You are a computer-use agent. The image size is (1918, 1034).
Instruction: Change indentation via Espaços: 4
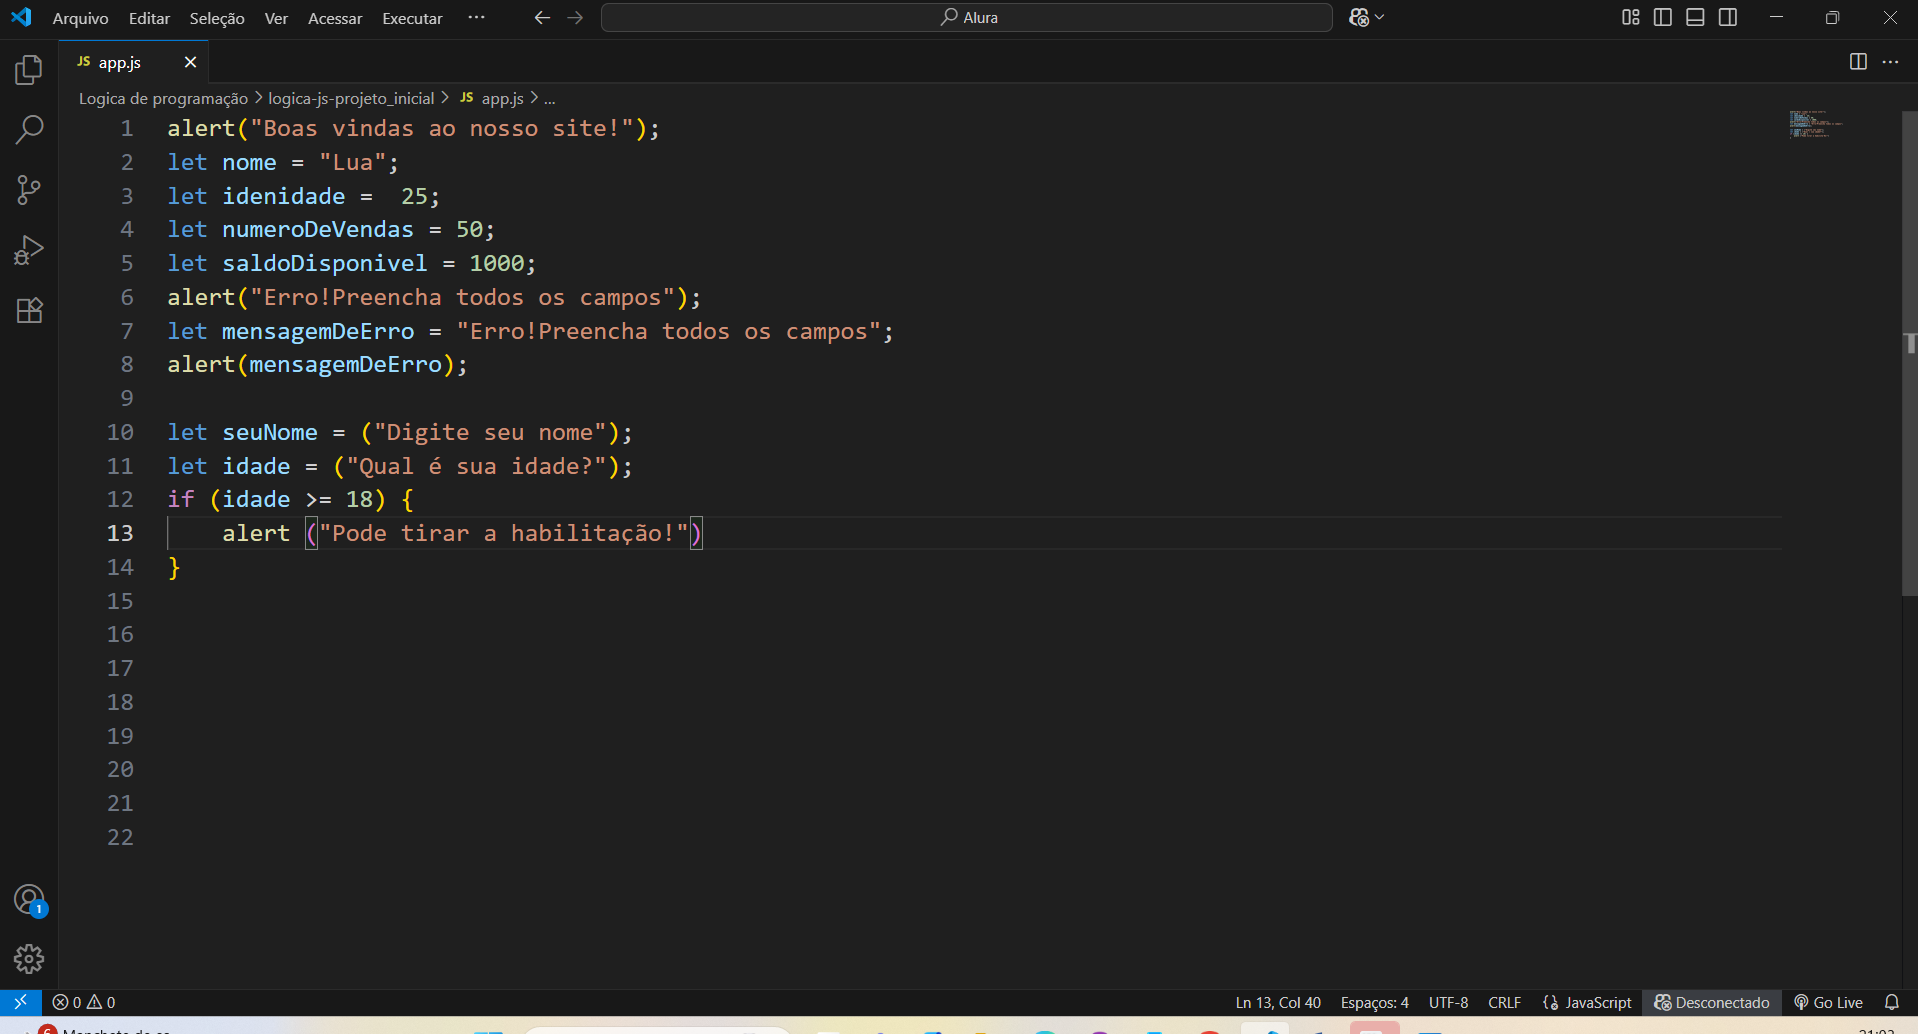pyautogui.click(x=1374, y=1002)
